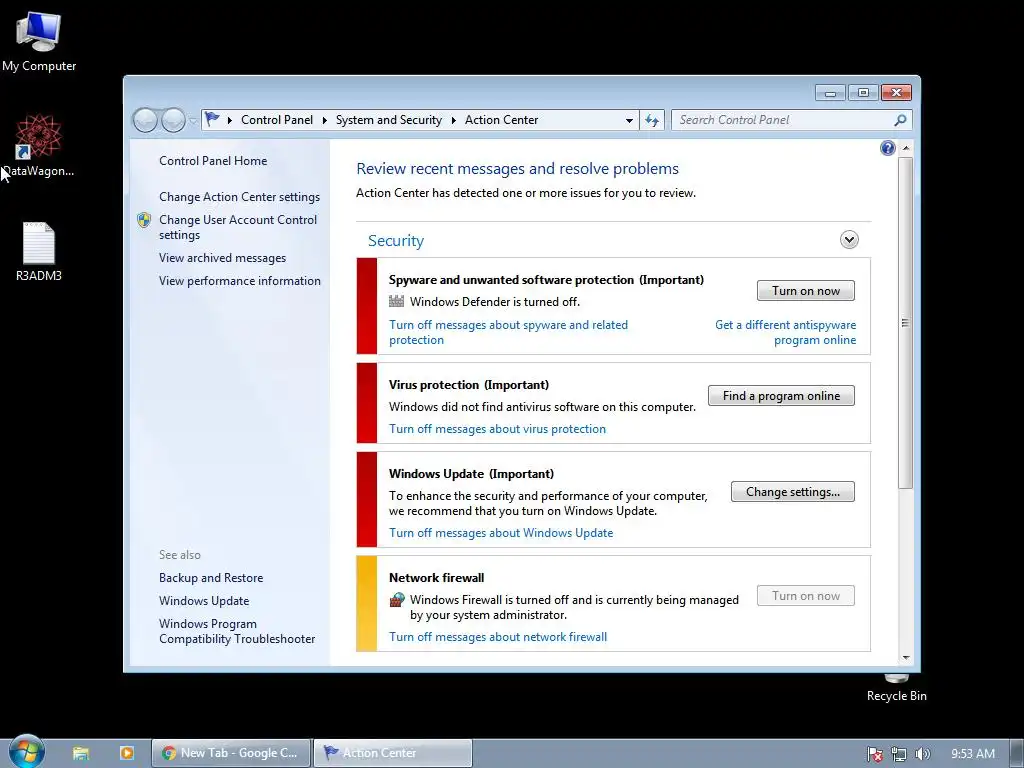The image size is (1024, 768).
Task: Click the refresh button beside the address bar
Action: point(652,120)
